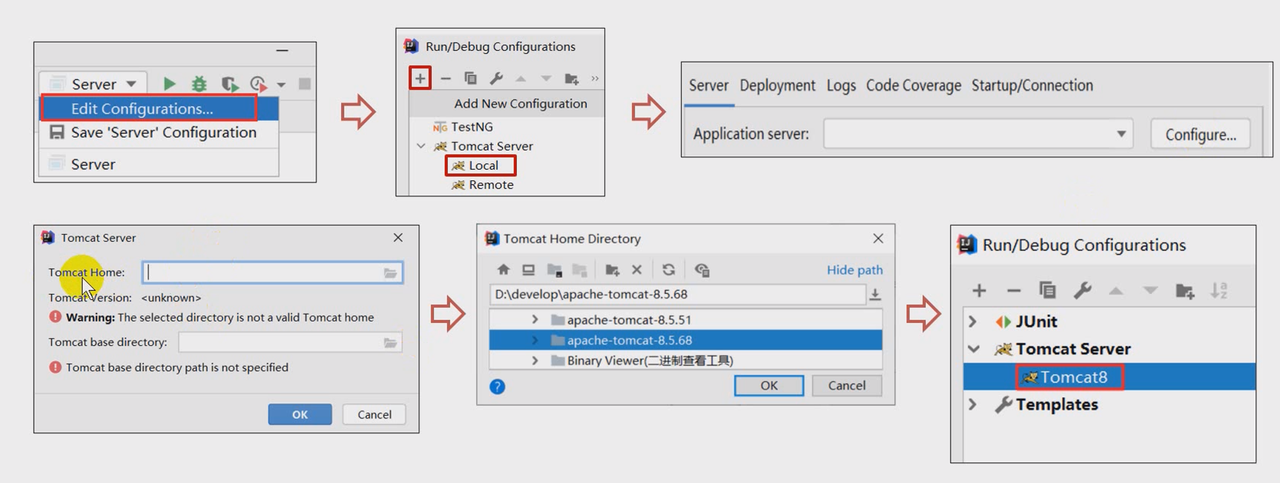
Task: Run 'Server' with coverage shield icon
Action: point(229,84)
